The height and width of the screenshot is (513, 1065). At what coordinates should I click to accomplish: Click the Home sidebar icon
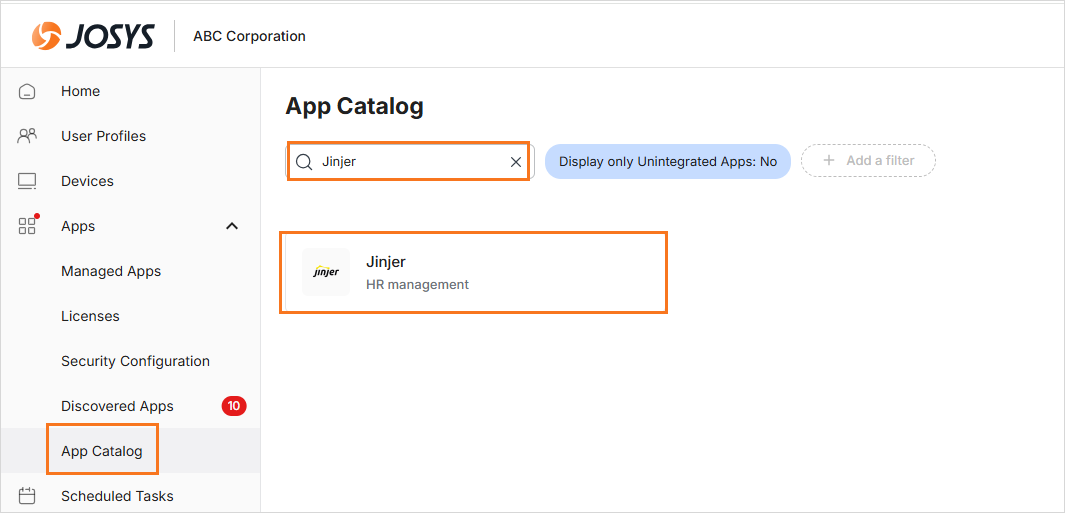27,91
